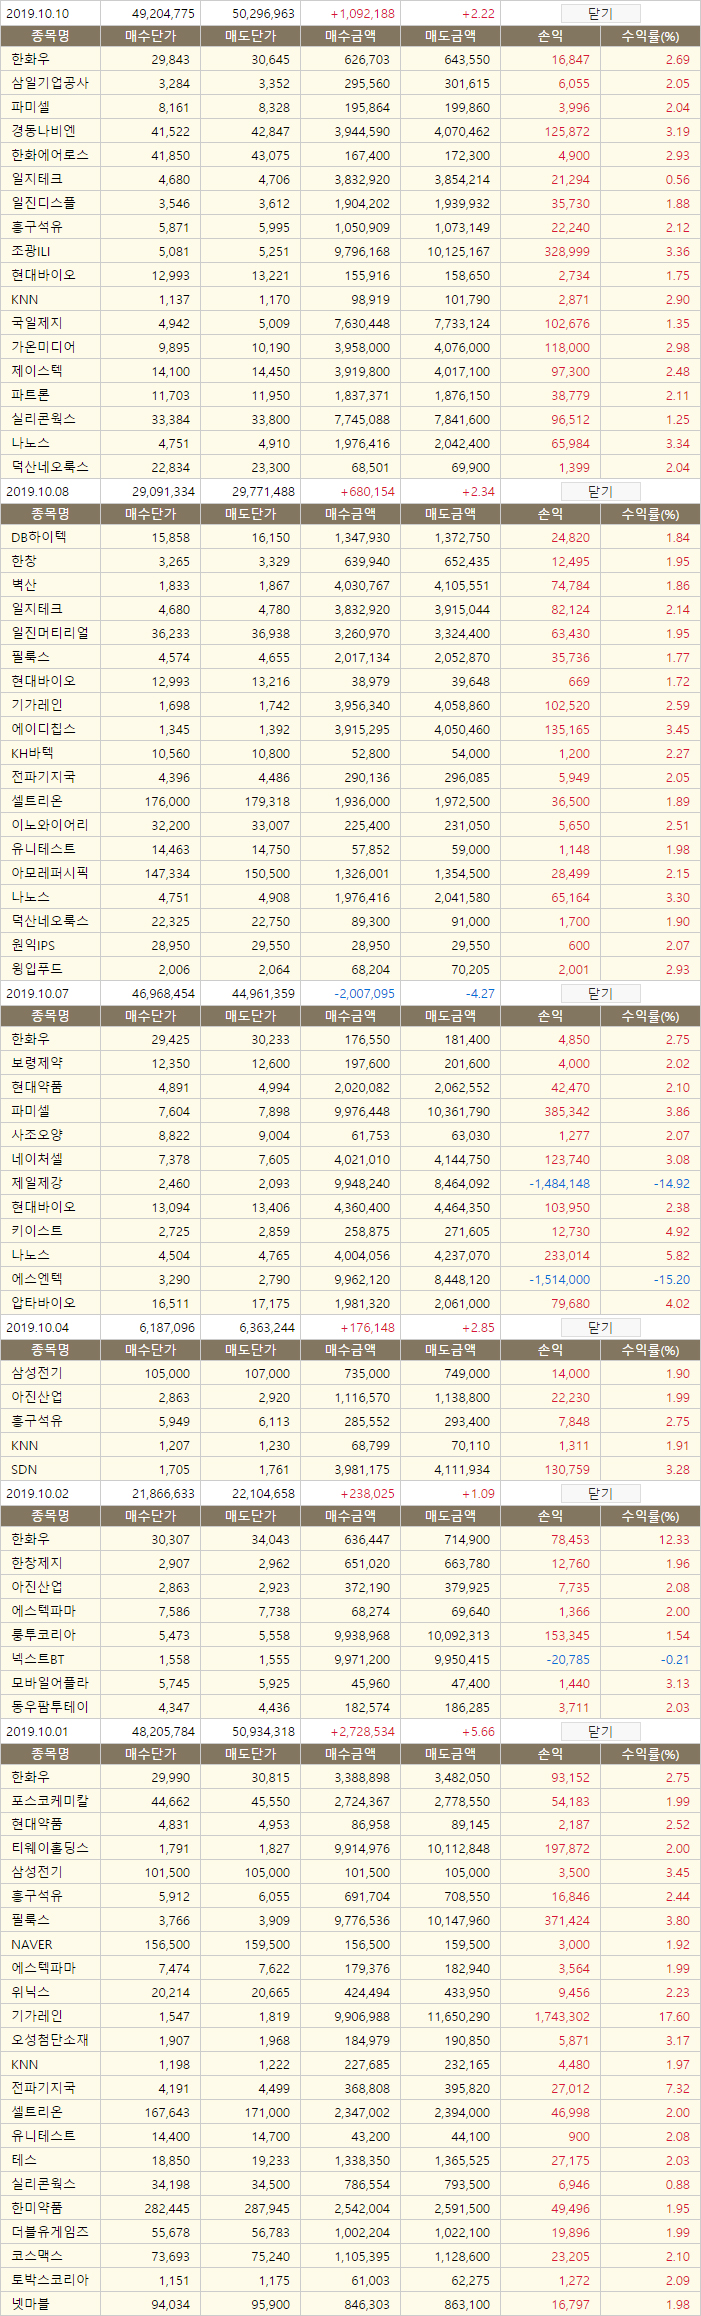Screen dimensions: 701x2316
Task: Click the 넷마블 stock name
Action: (30, 2305)
